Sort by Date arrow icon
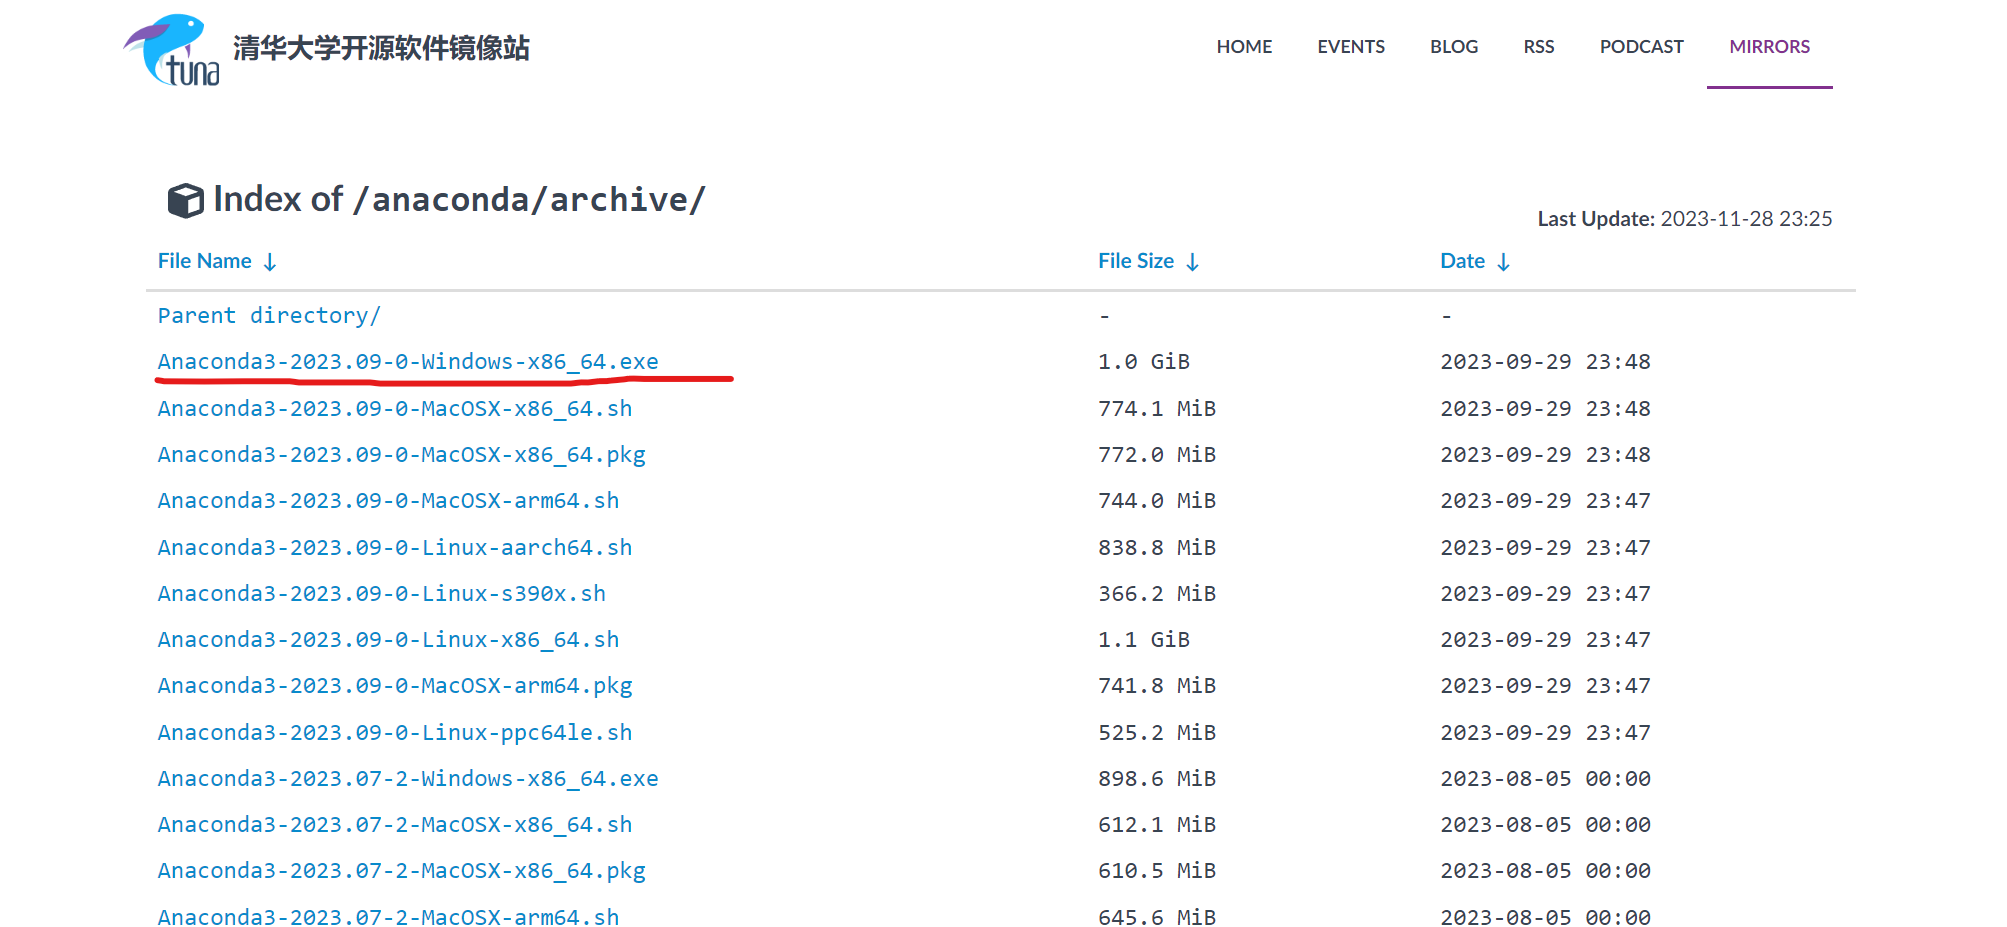The image size is (2007, 927). 1503,262
